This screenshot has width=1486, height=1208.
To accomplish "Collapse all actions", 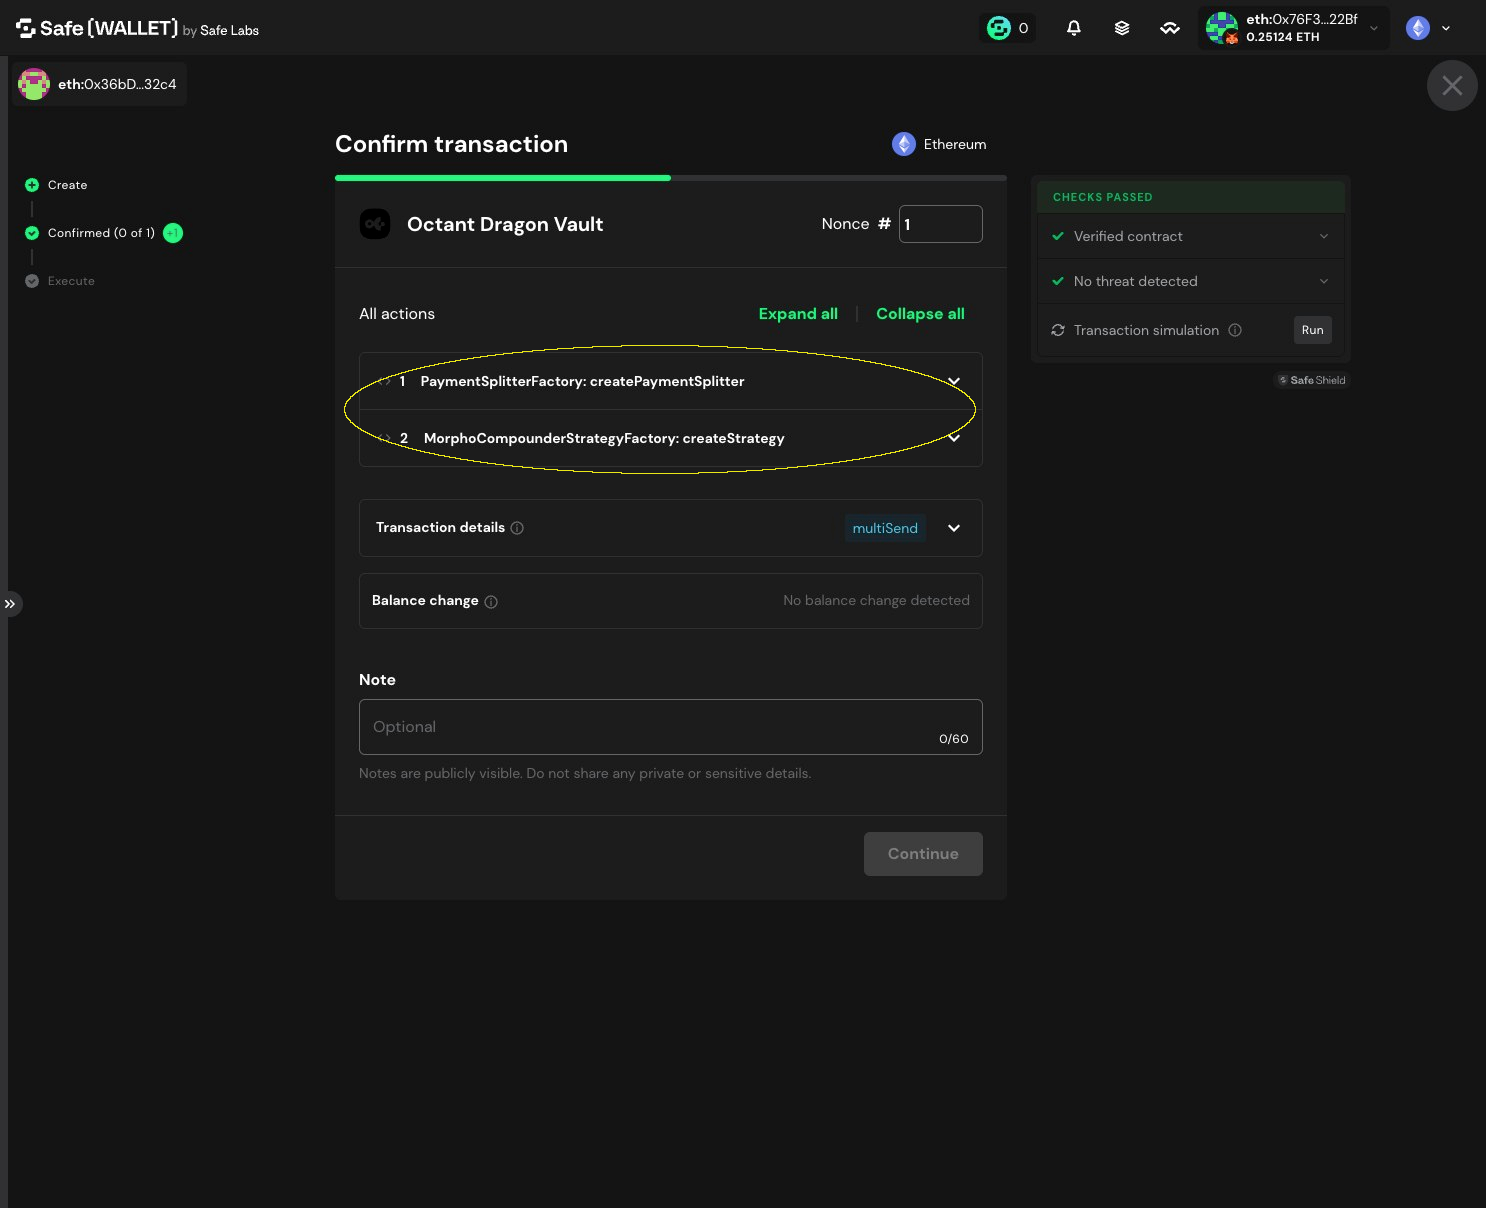I will (920, 314).
